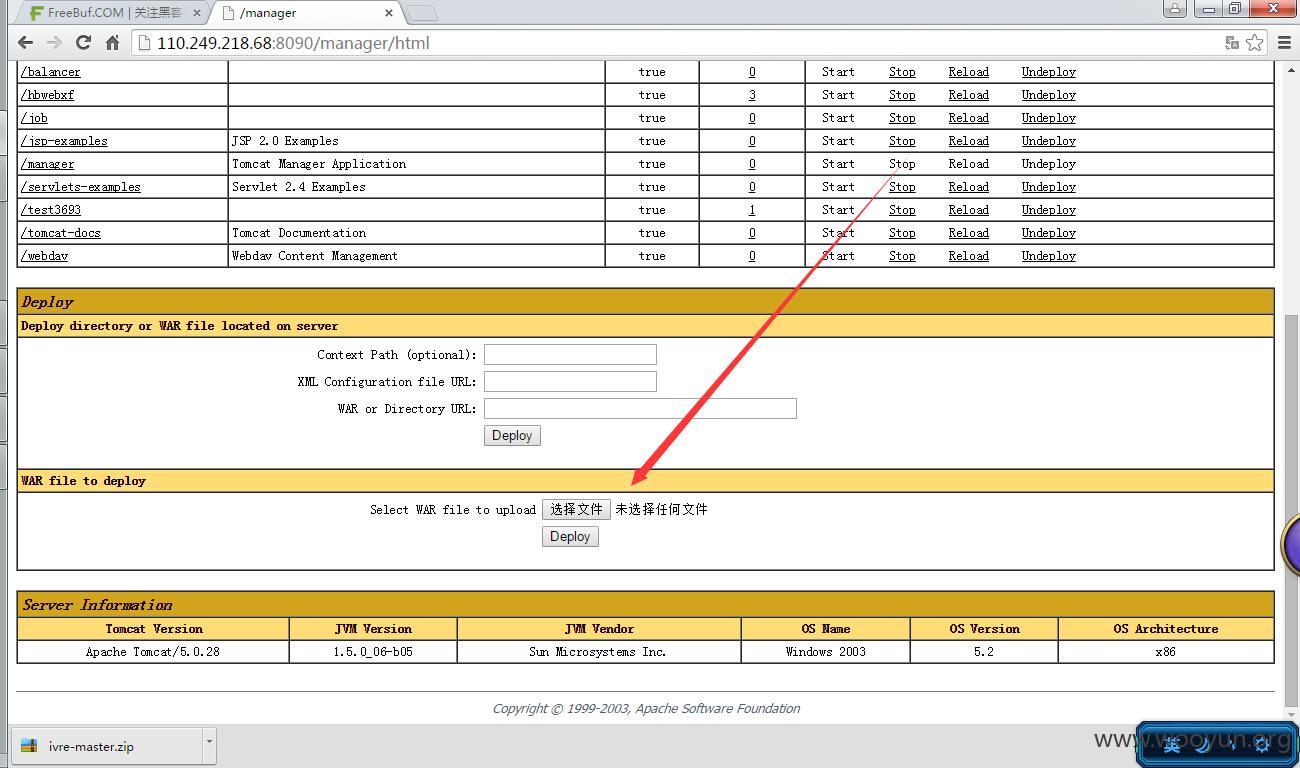Go forward in browser history
The height and width of the screenshot is (768, 1300).
click(x=55, y=43)
